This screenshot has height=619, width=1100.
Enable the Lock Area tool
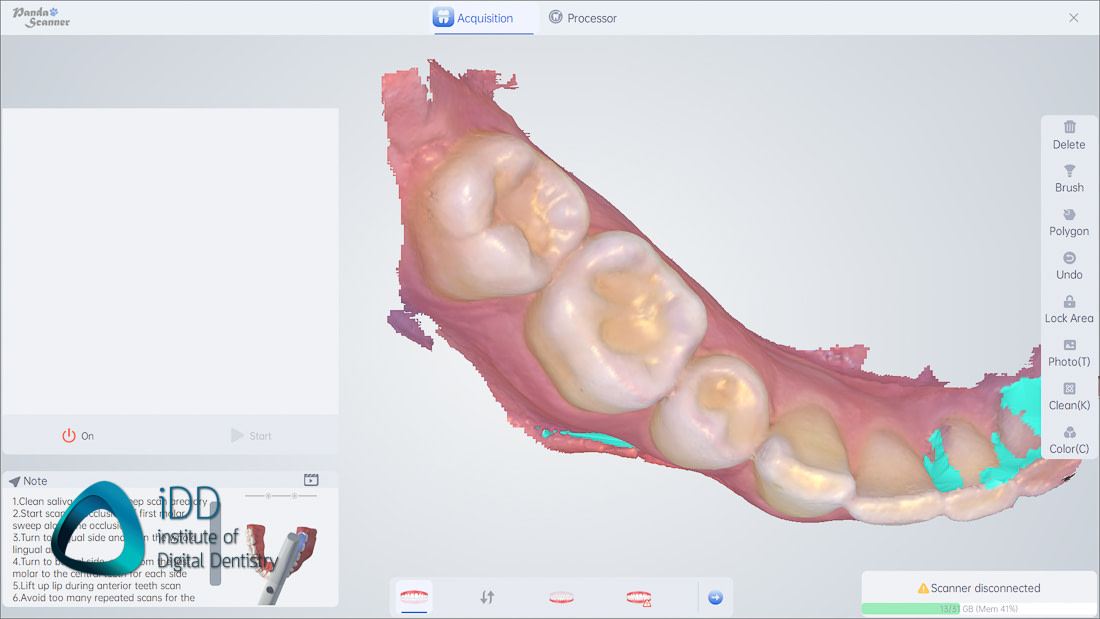1068,309
